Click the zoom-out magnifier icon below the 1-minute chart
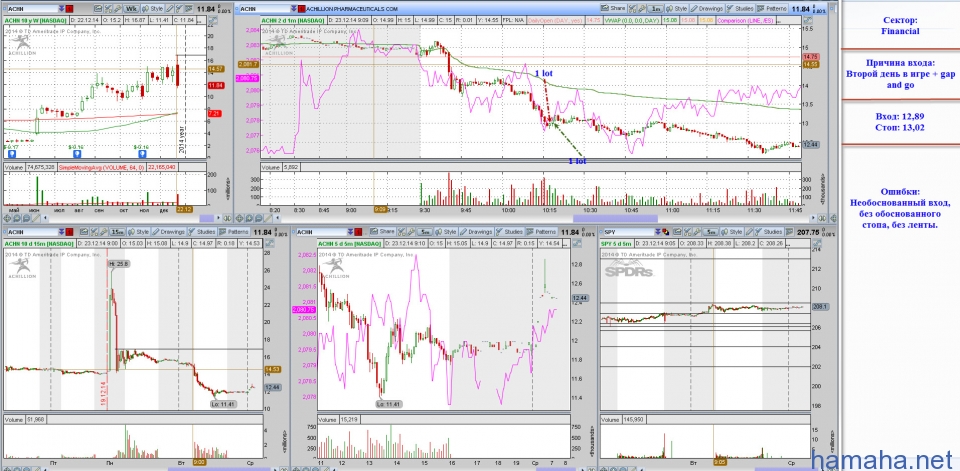 (259, 218)
